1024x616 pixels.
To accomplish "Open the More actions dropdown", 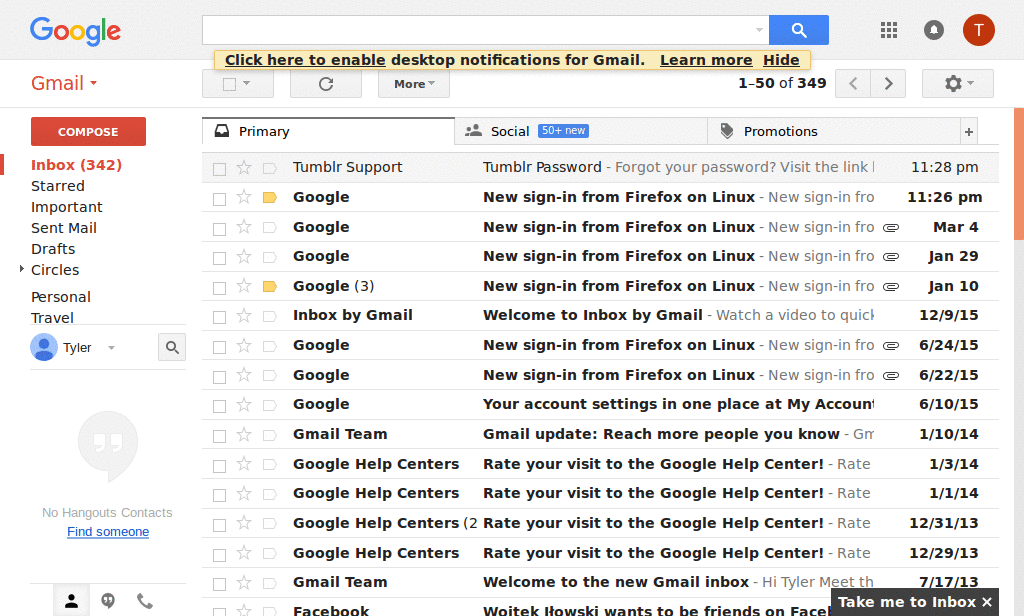I will (414, 84).
